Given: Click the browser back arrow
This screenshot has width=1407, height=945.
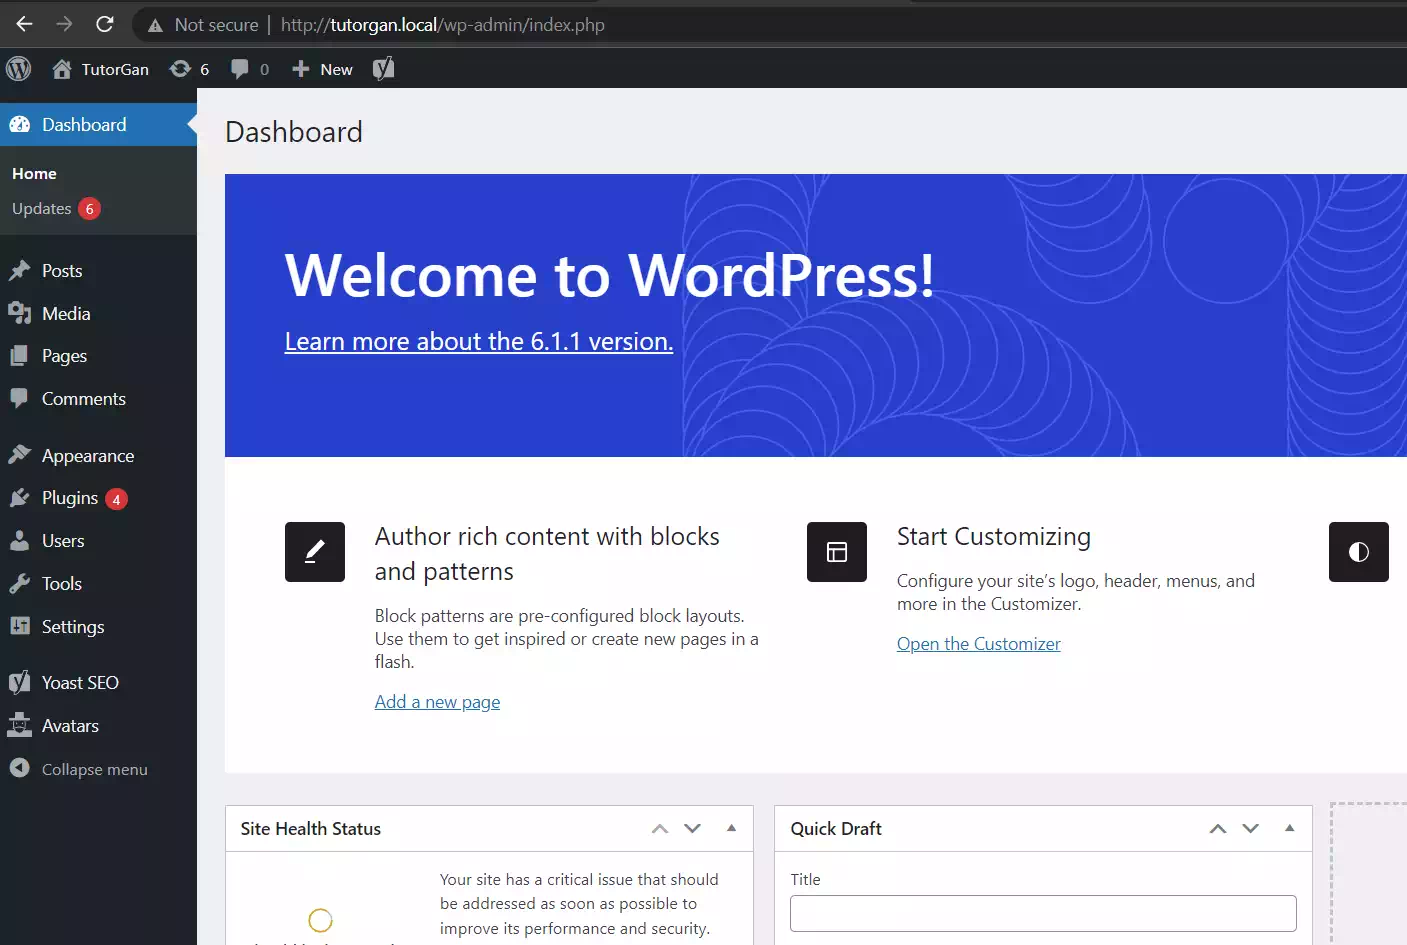Looking at the screenshot, I should (25, 24).
